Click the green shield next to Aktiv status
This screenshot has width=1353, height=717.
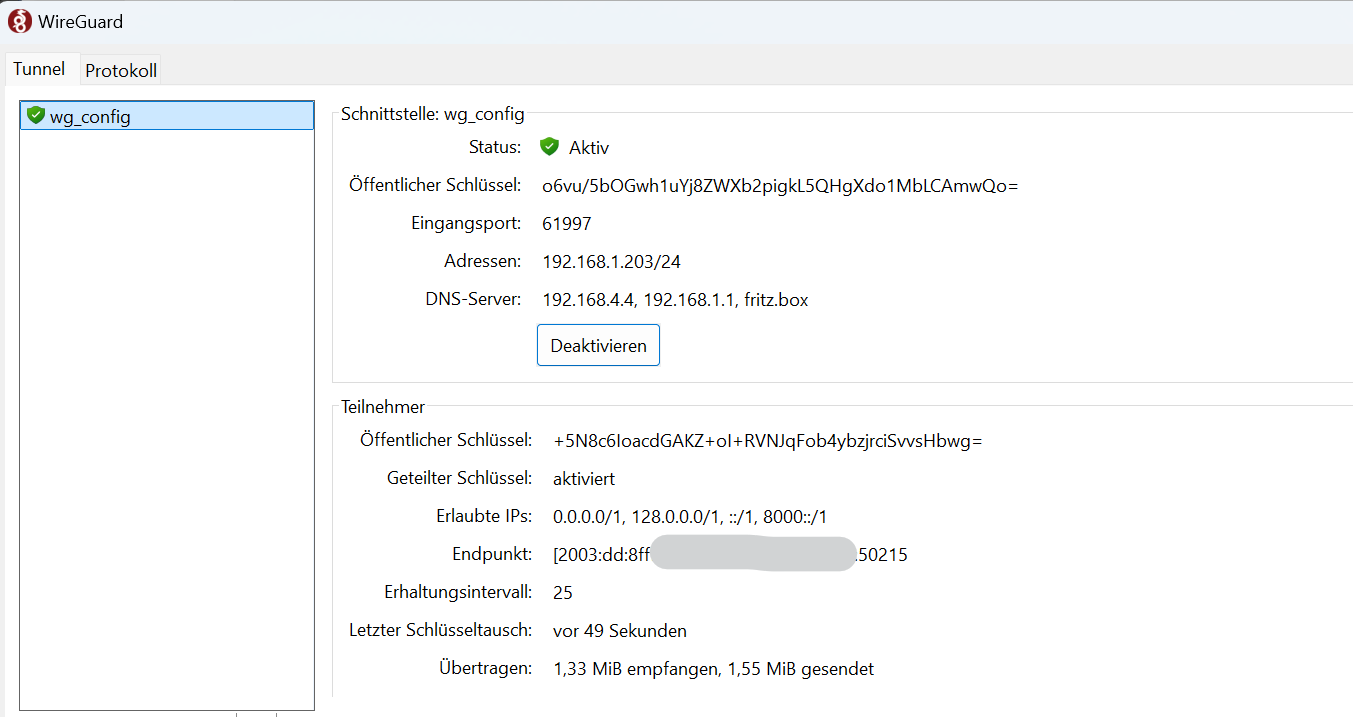549,147
